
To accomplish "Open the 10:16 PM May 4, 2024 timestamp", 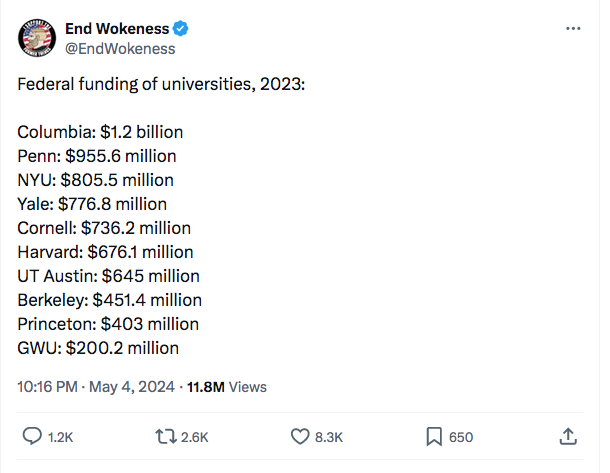I will click(97, 387).
